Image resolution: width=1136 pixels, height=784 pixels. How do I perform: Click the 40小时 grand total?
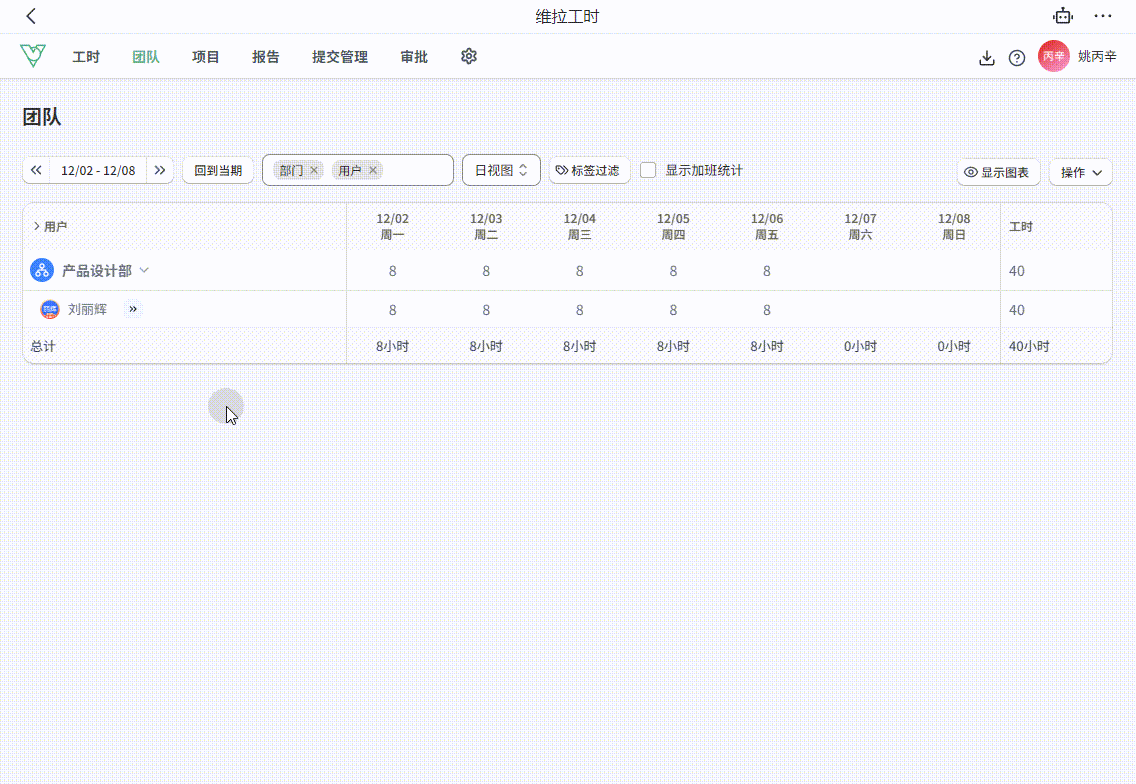[x=1029, y=346]
